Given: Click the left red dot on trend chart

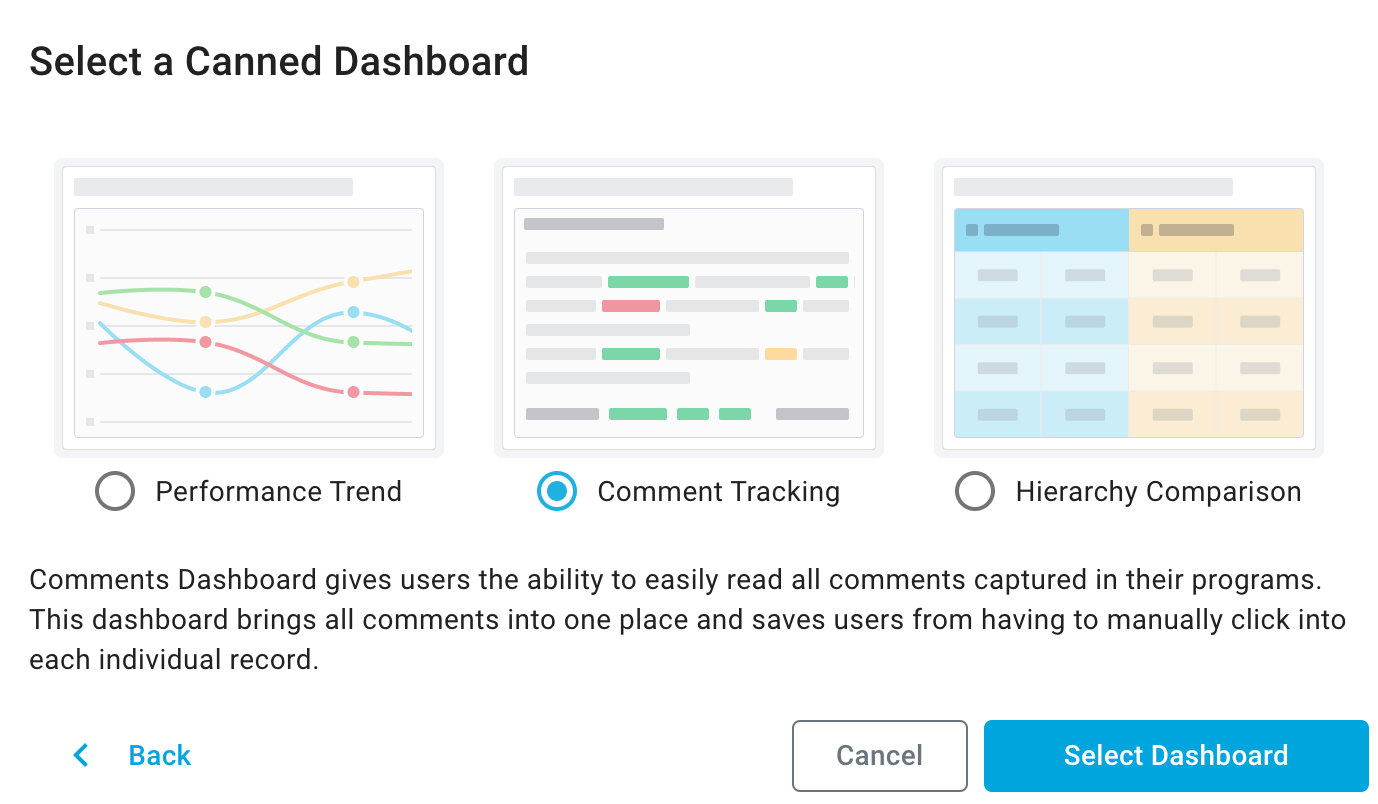Looking at the screenshot, I should pyautogui.click(x=205, y=342).
